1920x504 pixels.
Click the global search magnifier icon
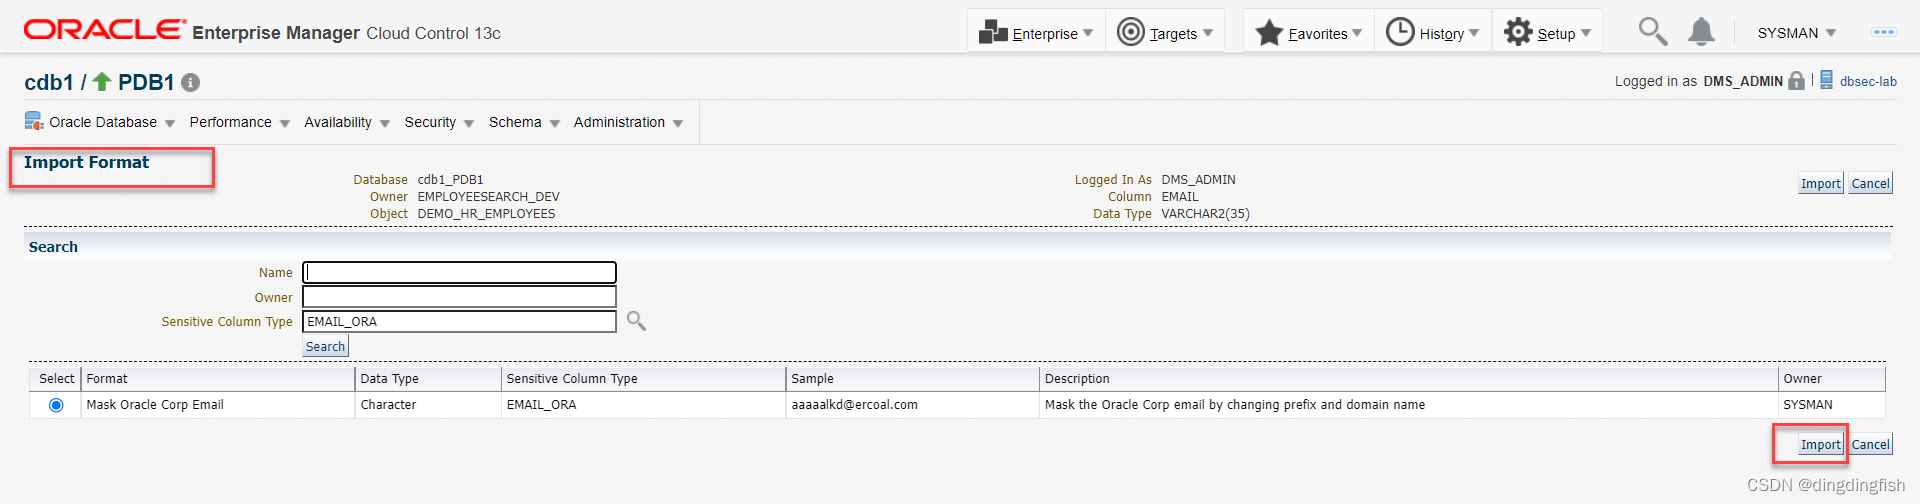pyautogui.click(x=1652, y=32)
